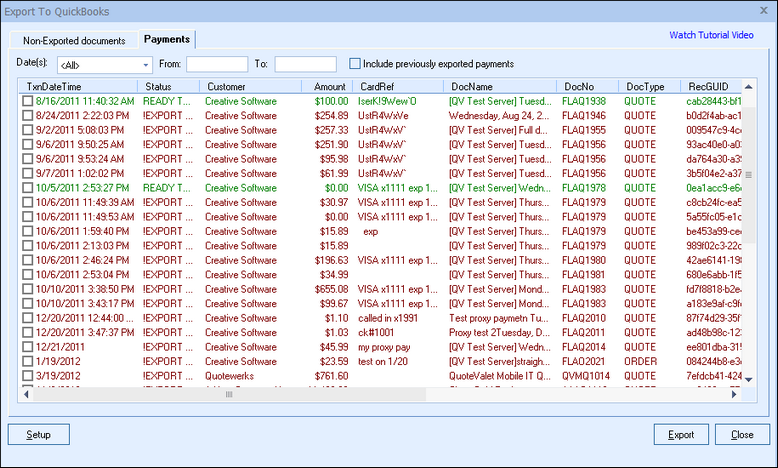Click the Customer column header
Image resolution: width=778 pixels, height=468 pixels.
pyautogui.click(x=226, y=87)
